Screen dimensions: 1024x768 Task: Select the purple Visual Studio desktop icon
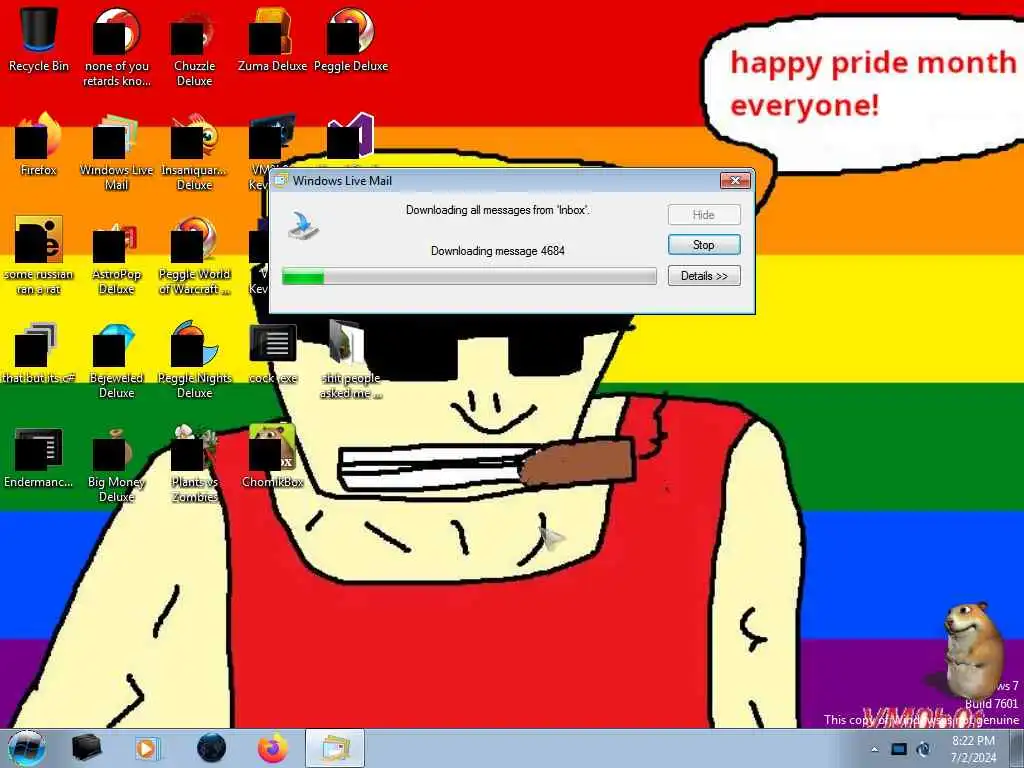pyautogui.click(x=351, y=136)
